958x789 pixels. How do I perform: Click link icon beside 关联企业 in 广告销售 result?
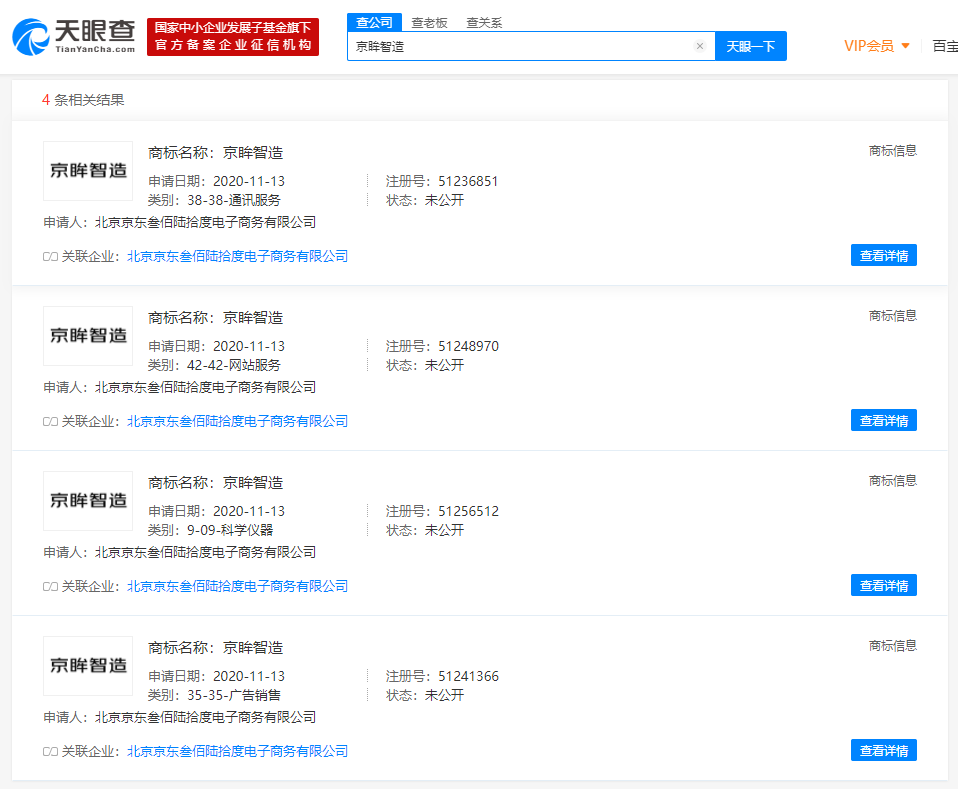(50, 752)
